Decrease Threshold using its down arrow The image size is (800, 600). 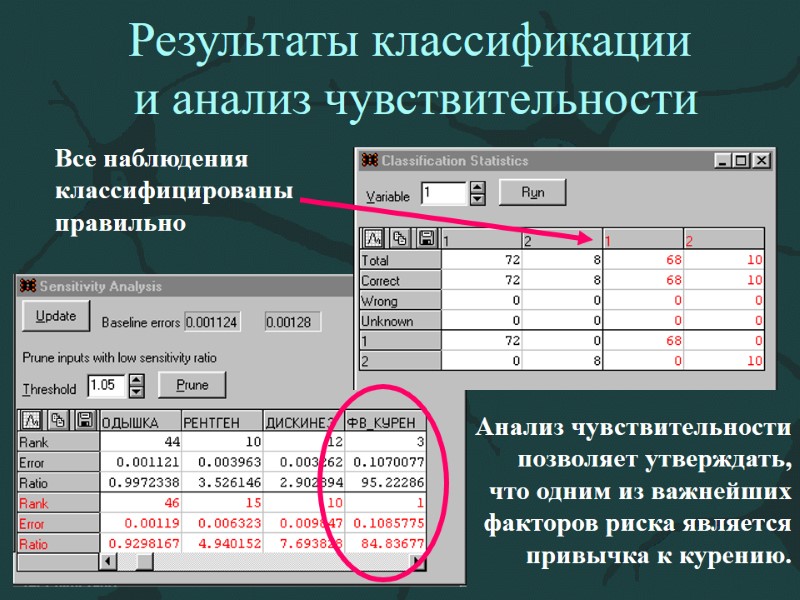135,390
